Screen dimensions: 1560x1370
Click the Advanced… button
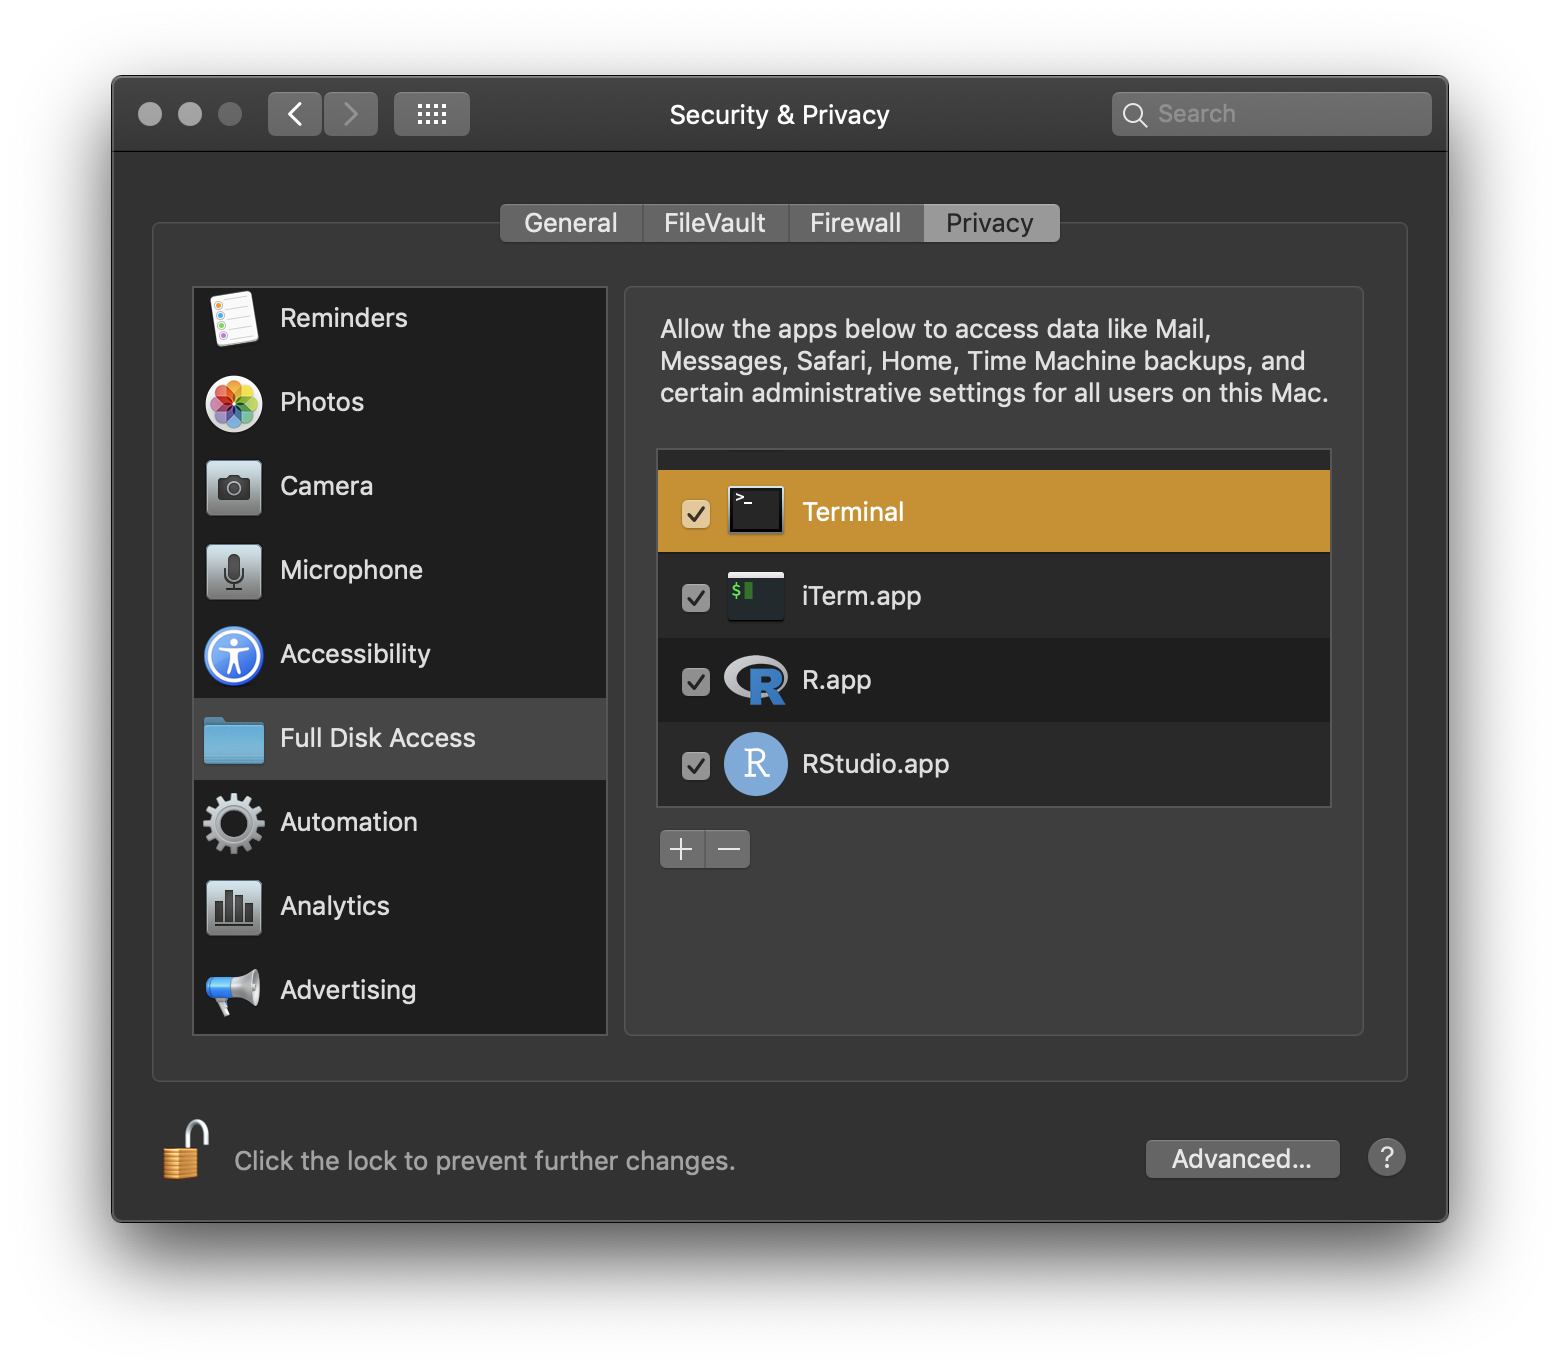click(1241, 1159)
